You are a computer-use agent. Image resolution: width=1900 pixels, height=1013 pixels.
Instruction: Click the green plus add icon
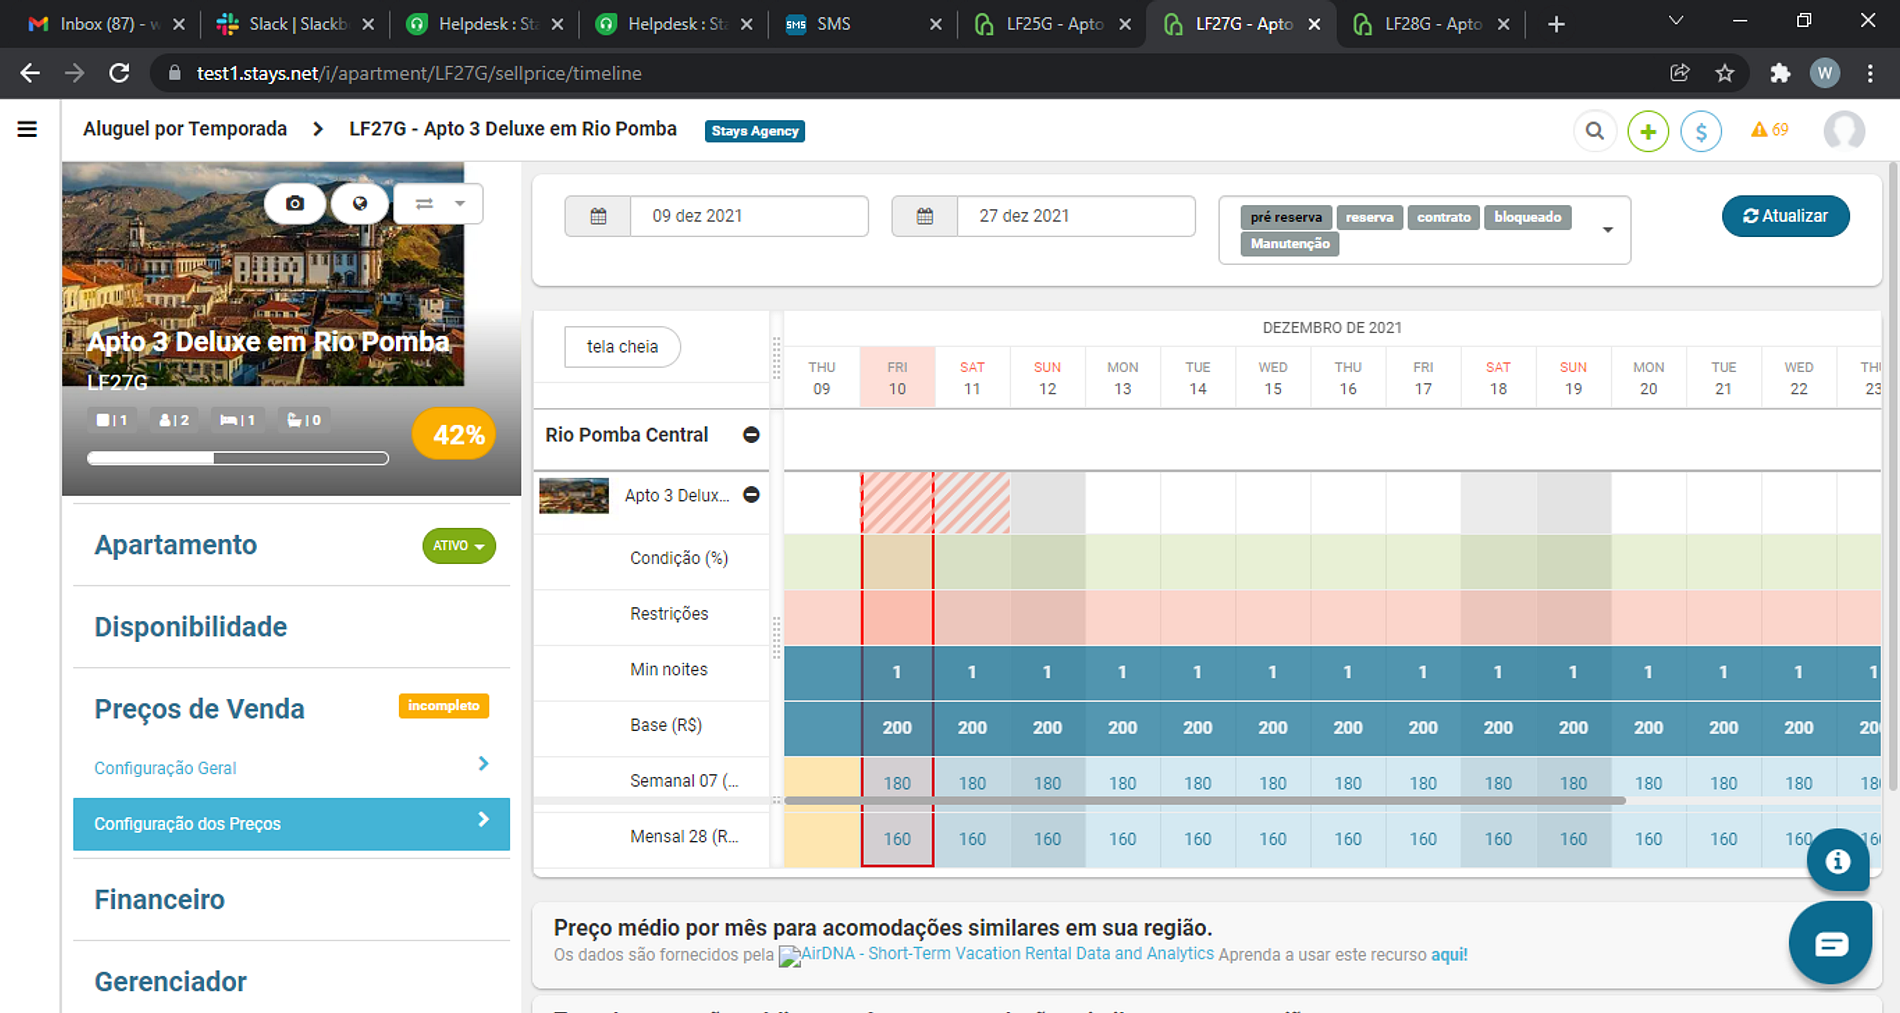click(x=1647, y=131)
